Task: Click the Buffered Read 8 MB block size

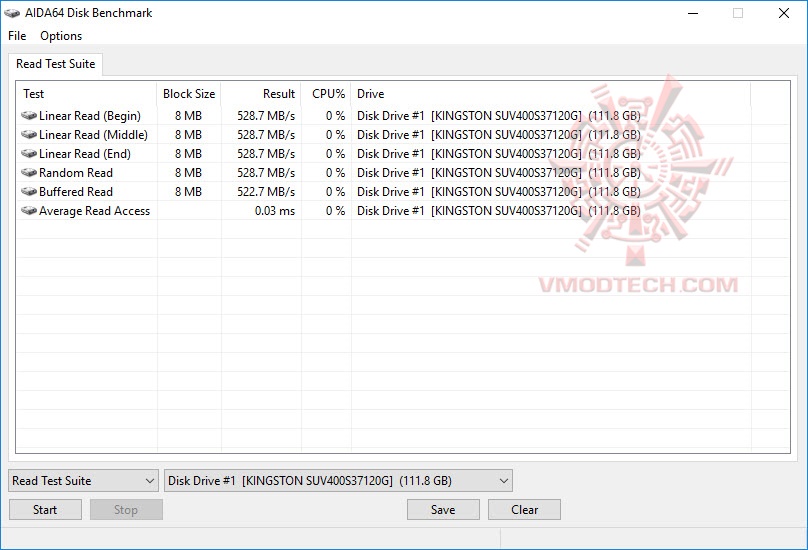Action: pyautogui.click(x=188, y=192)
